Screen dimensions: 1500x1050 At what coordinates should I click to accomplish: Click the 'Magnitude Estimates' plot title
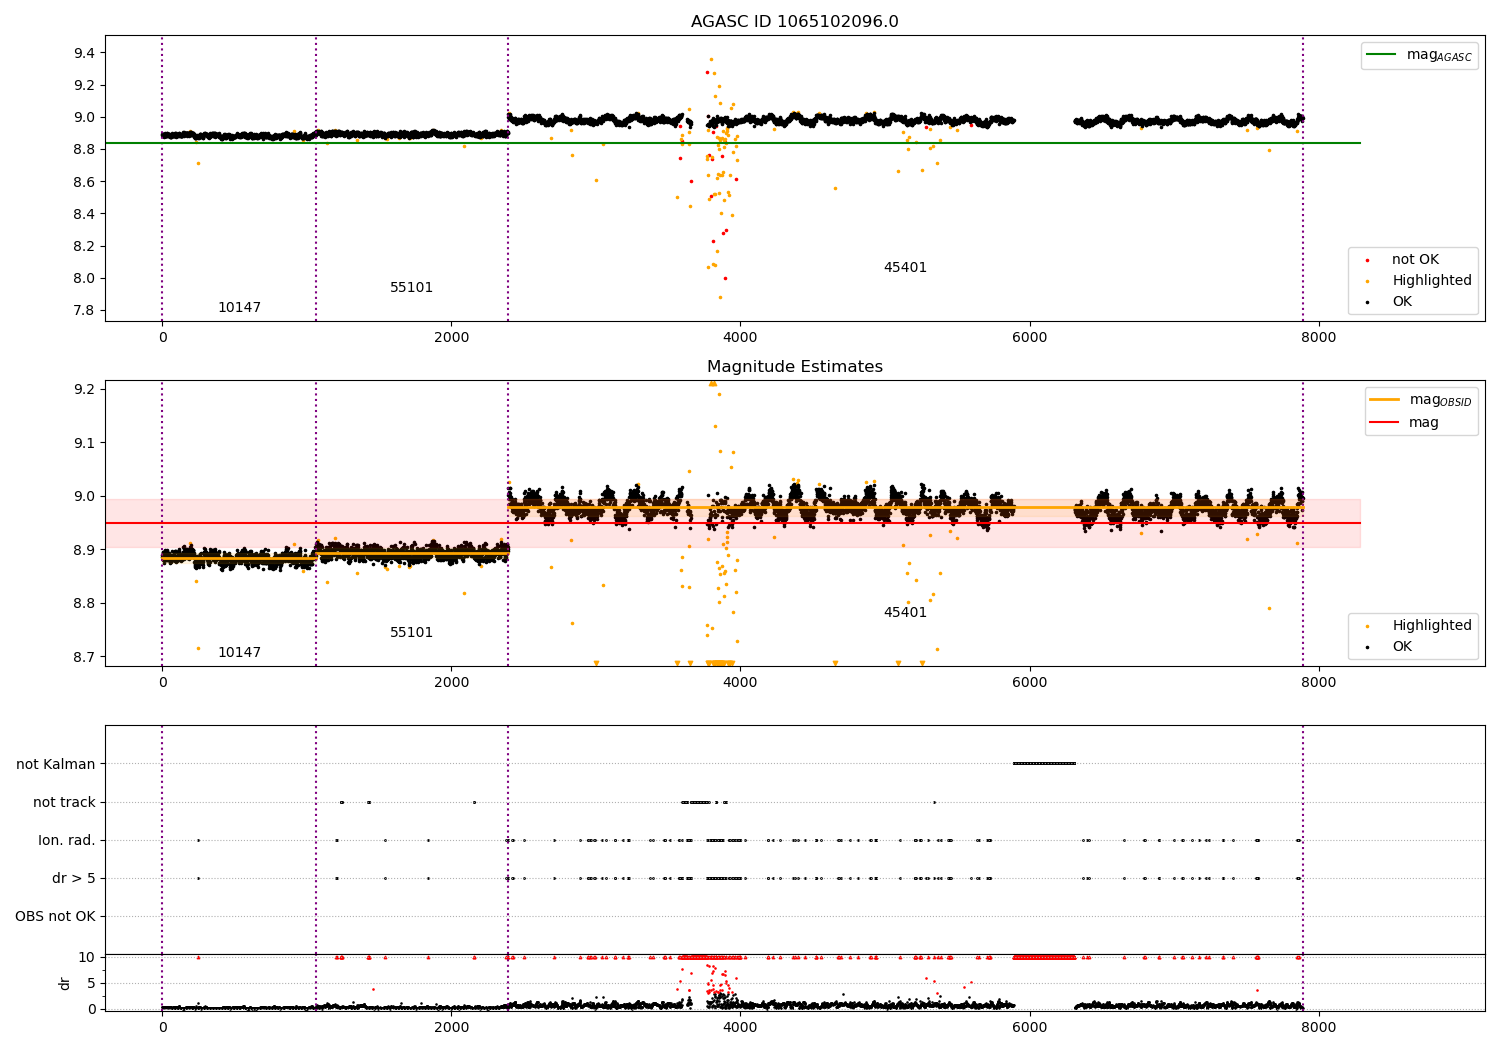coord(794,367)
